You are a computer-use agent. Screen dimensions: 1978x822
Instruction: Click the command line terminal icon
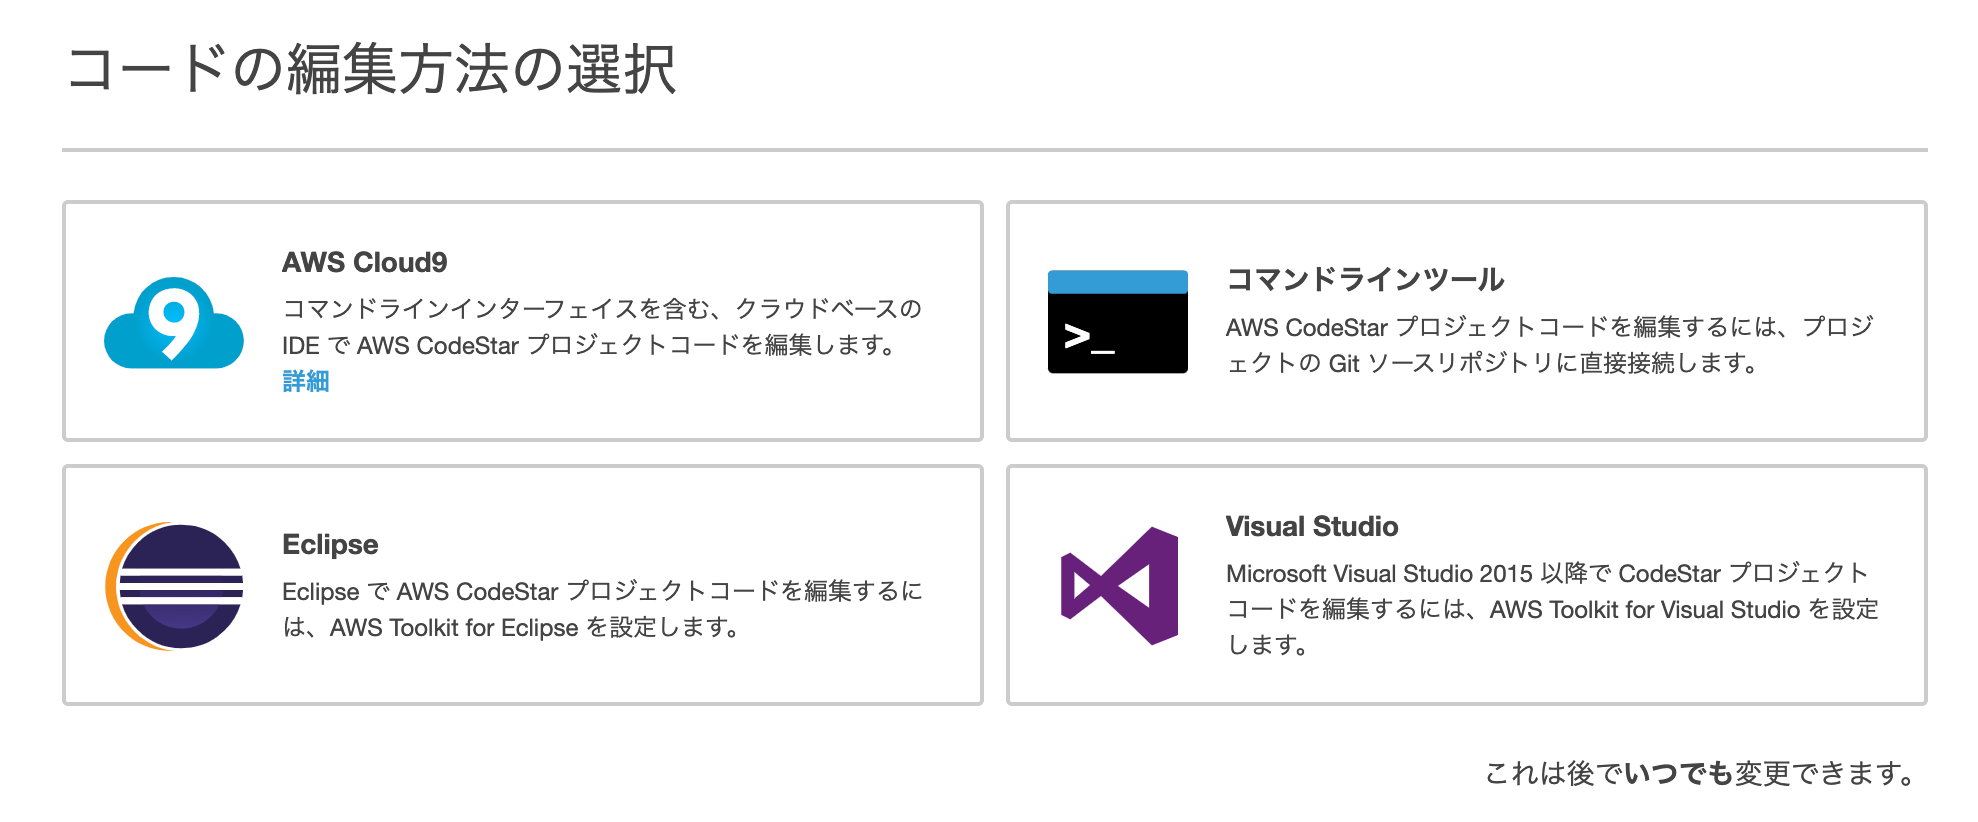1118,321
